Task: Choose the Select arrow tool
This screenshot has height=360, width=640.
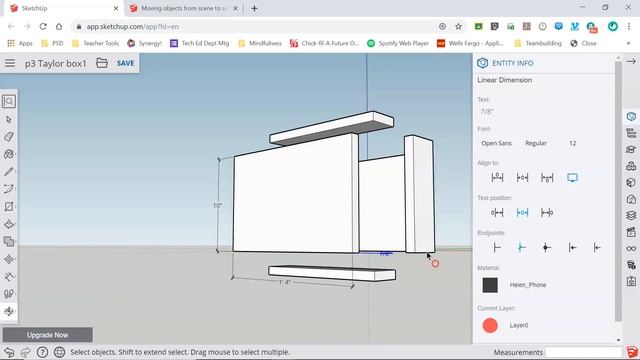Action: [9, 119]
